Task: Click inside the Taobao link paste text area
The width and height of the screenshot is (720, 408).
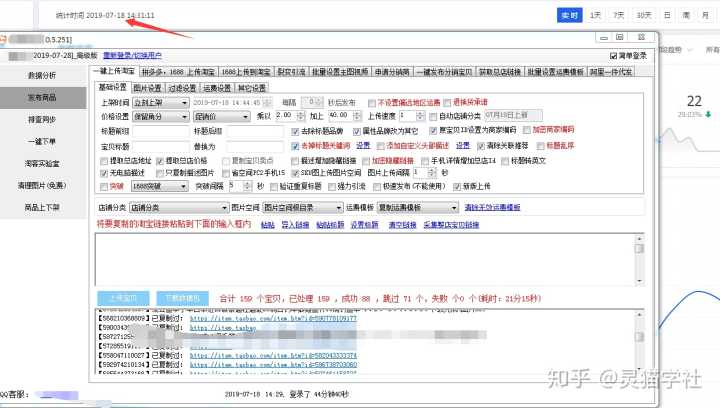Action: point(360,260)
